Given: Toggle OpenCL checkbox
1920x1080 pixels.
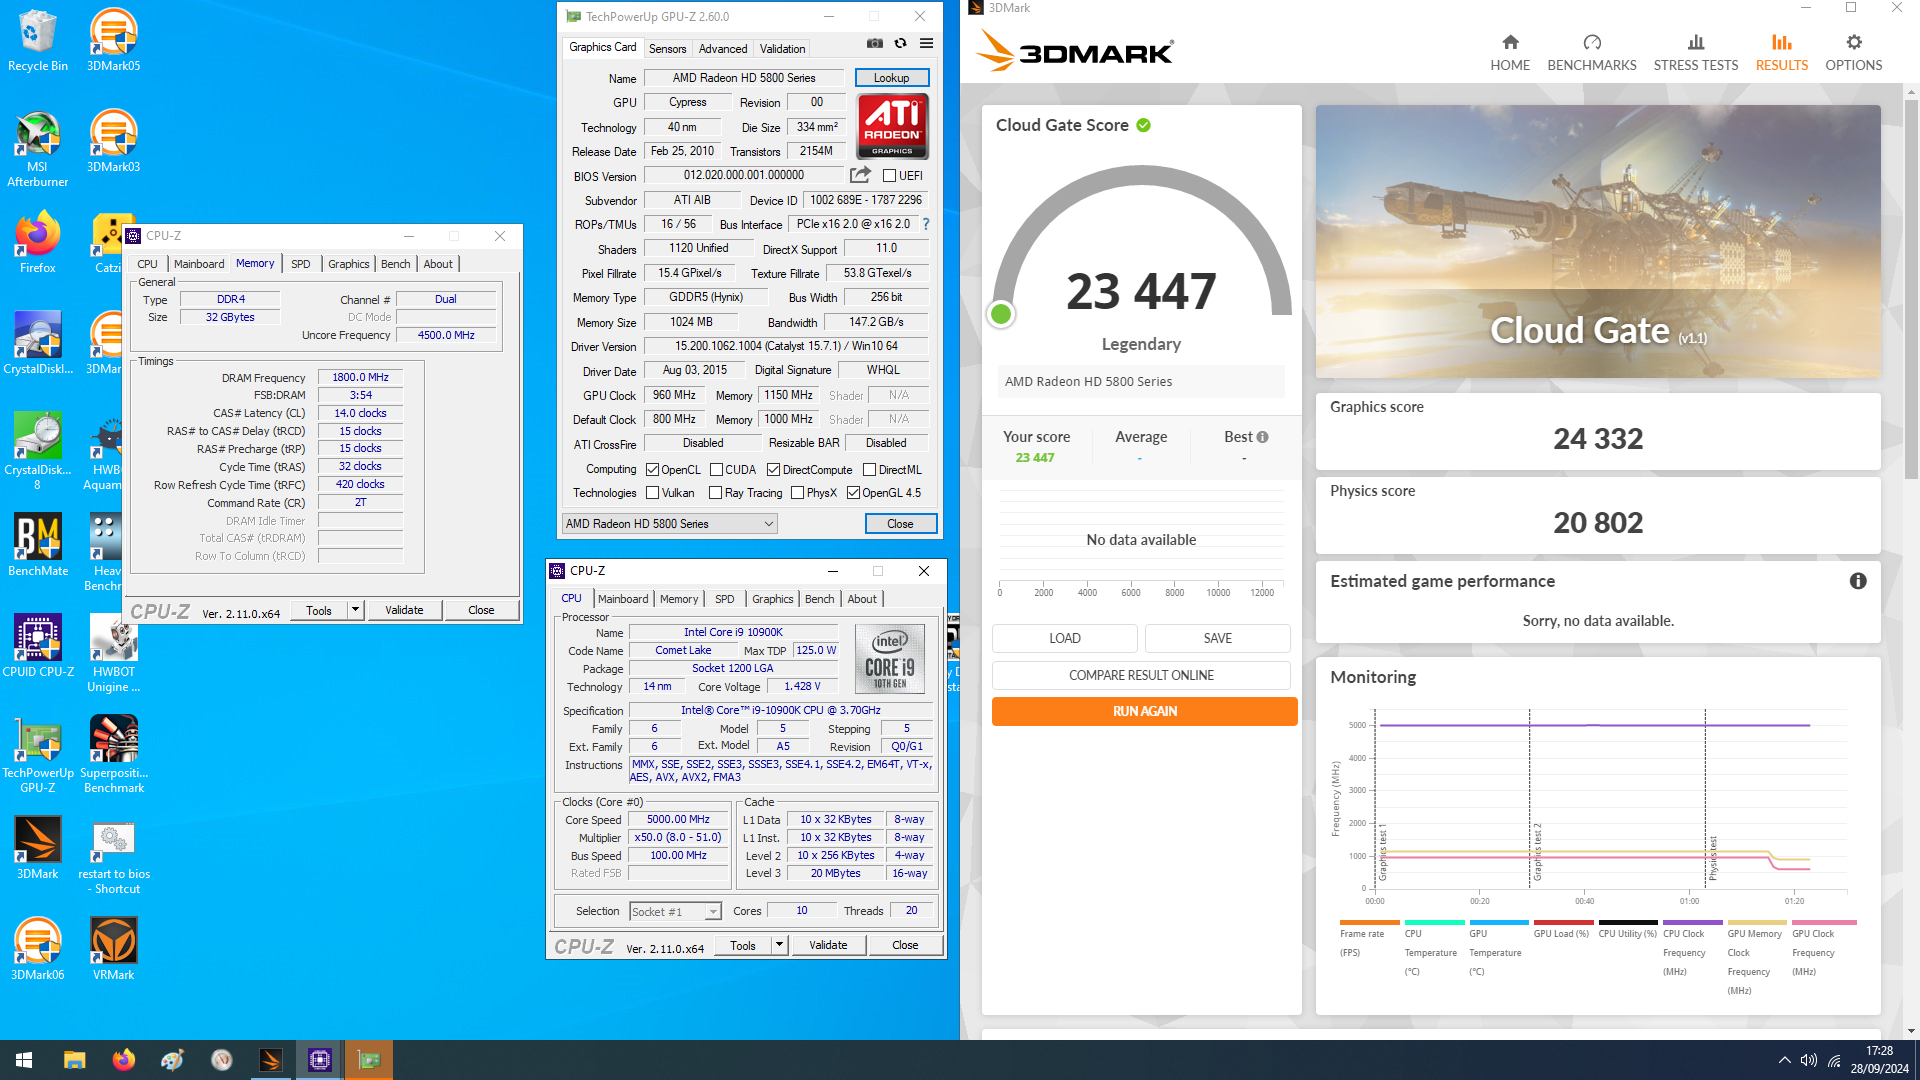Looking at the screenshot, I should tap(653, 470).
